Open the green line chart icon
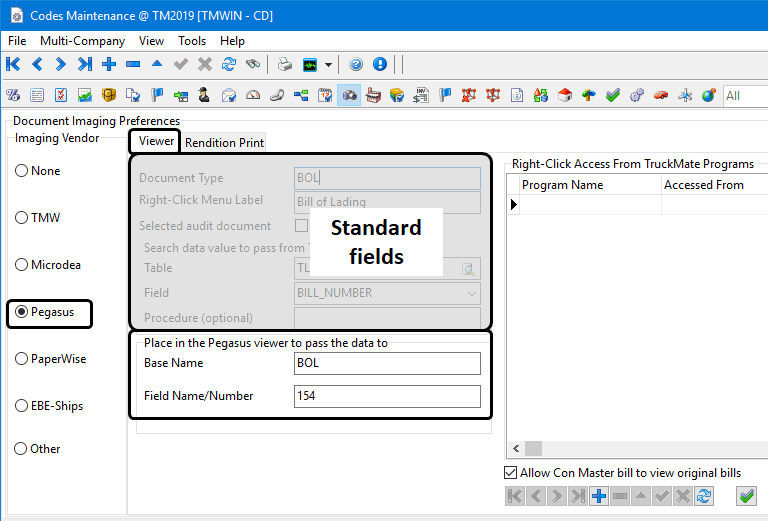The image size is (768, 521). [x=85, y=95]
